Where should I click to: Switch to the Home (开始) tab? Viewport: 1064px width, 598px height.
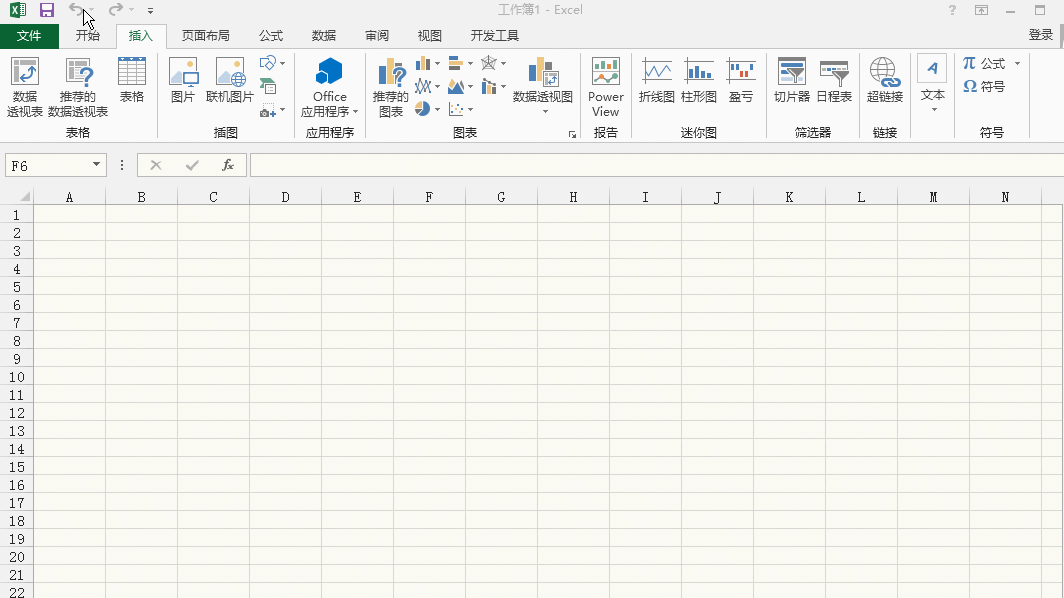click(x=88, y=35)
